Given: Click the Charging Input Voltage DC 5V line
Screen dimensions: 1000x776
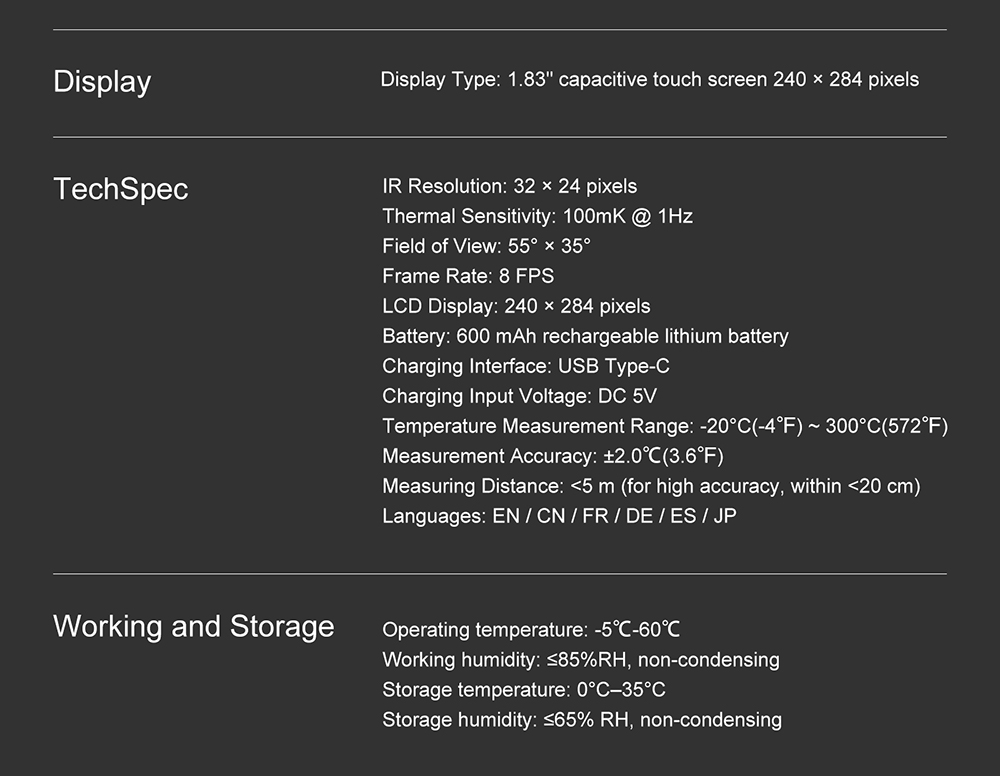Looking at the screenshot, I should (520, 396).
